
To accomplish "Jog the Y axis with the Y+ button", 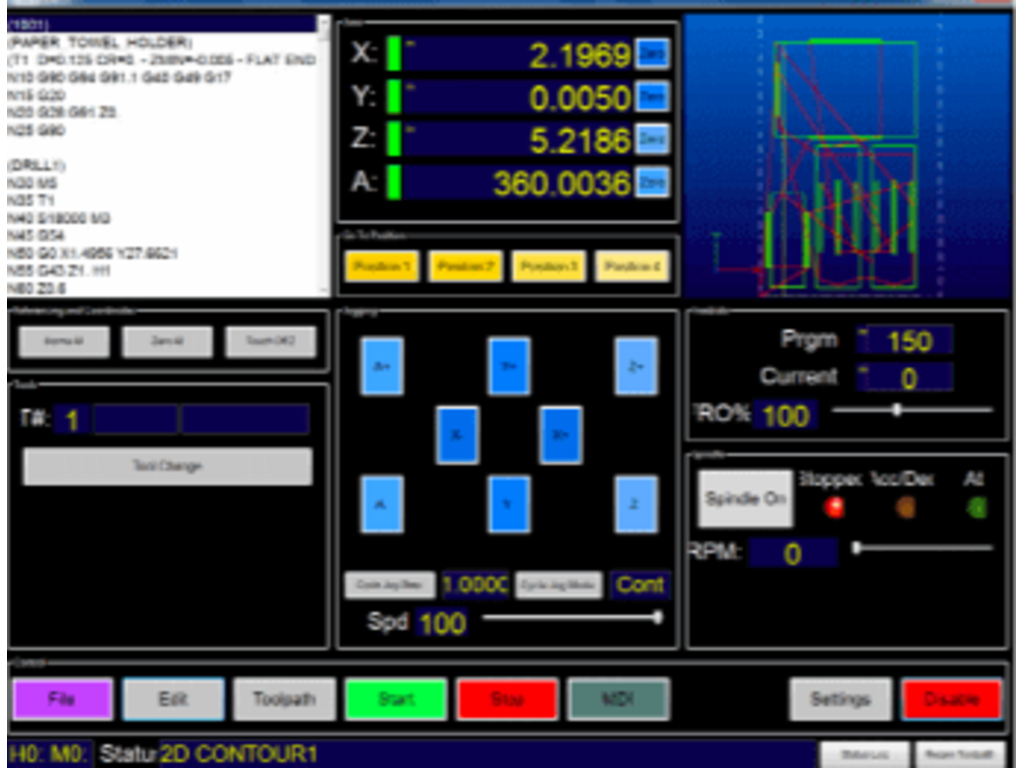I will pos(509,366).
